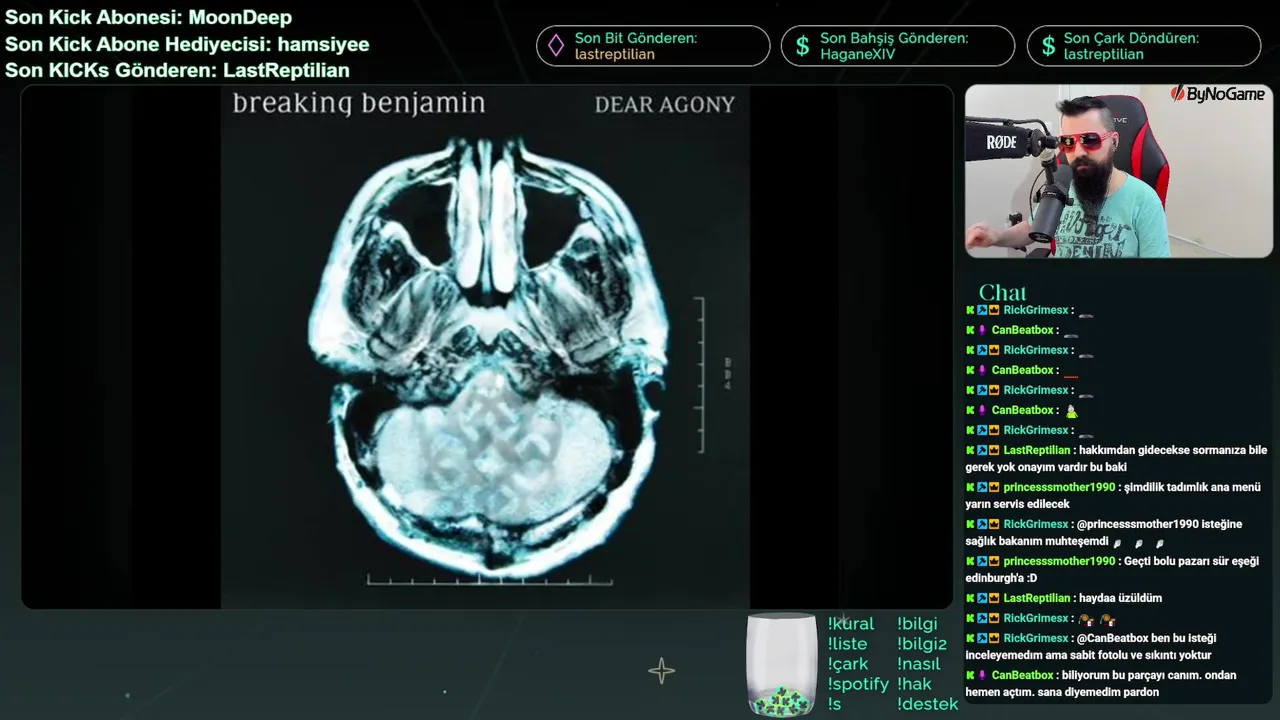Screen dimensions: 1280x720
Task: Click the Son Bahşiş Gönderen widget pill
Action: (x=898, y=46)
